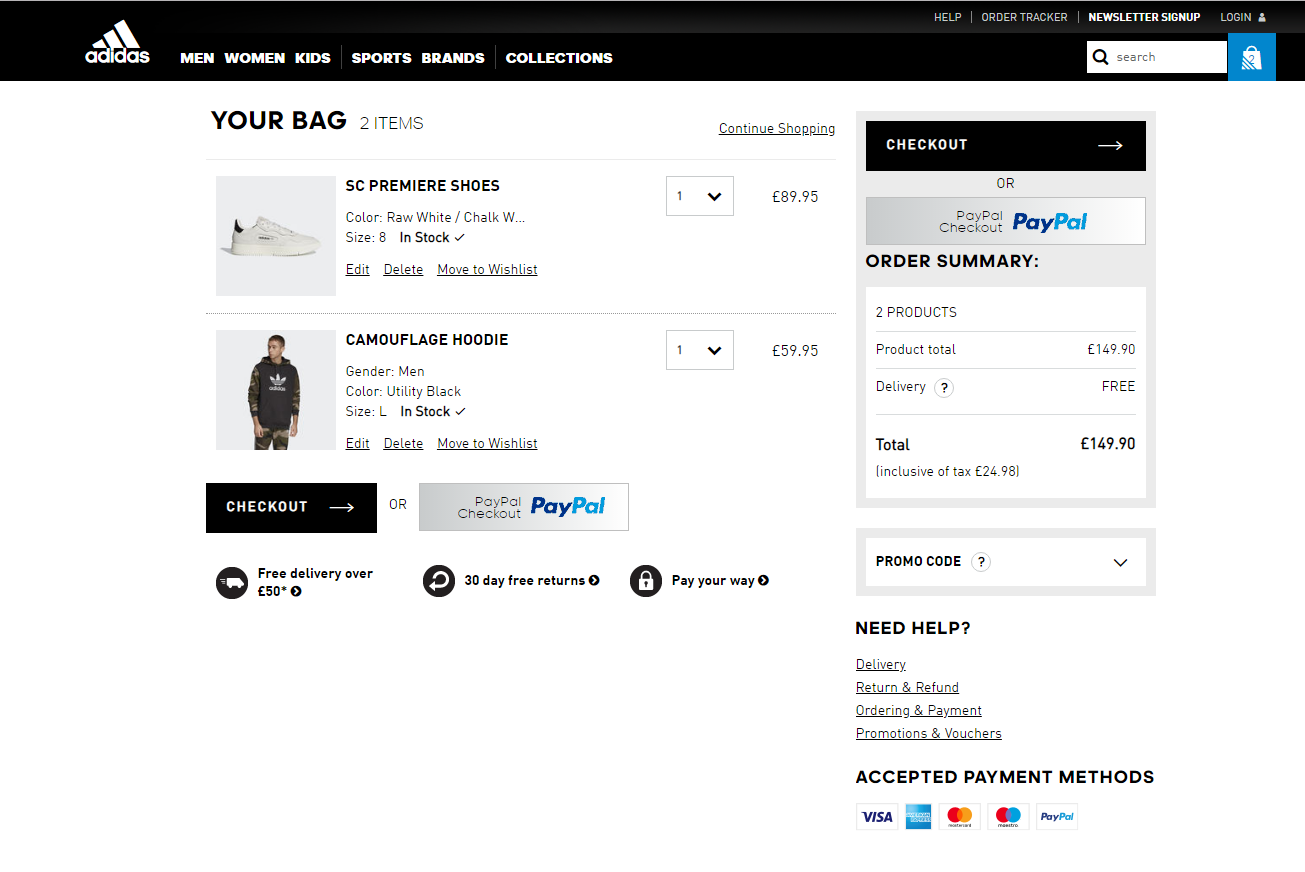Click the free delivery truck icon
The height and width of the screenshot is (872, 1305).
232,581
